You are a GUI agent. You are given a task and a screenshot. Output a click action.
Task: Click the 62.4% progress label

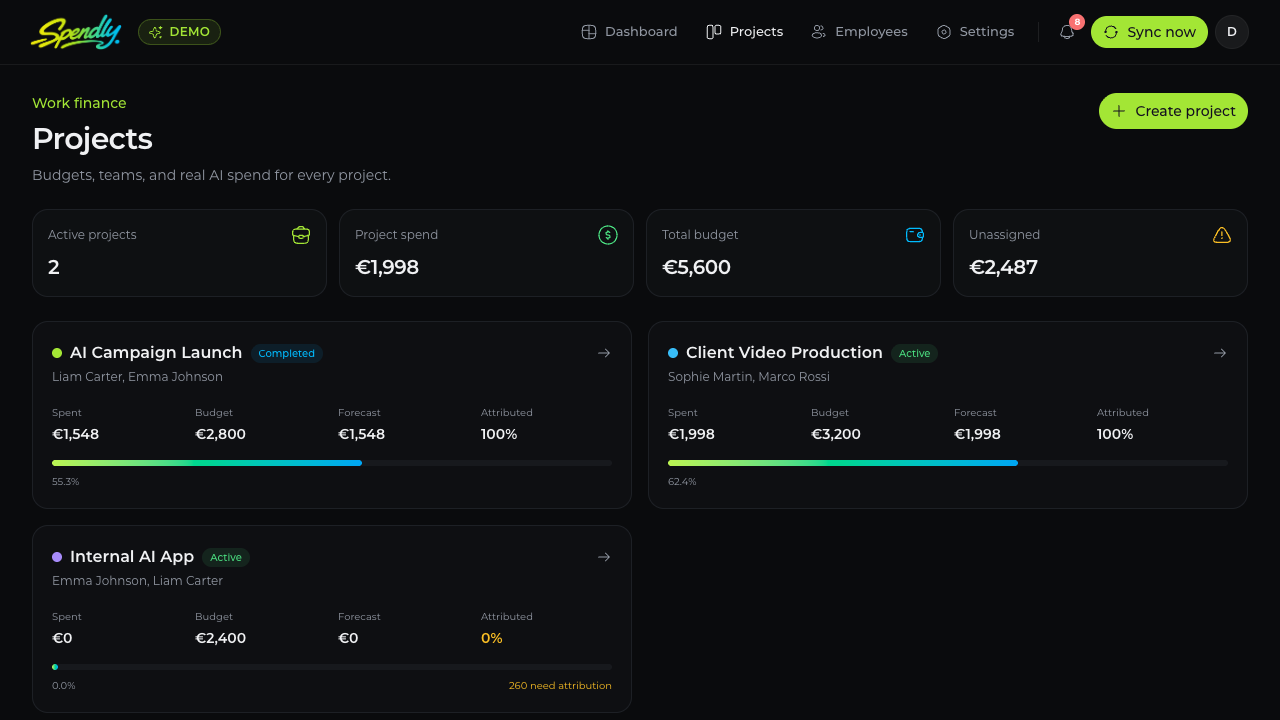[x=682, y=482]
